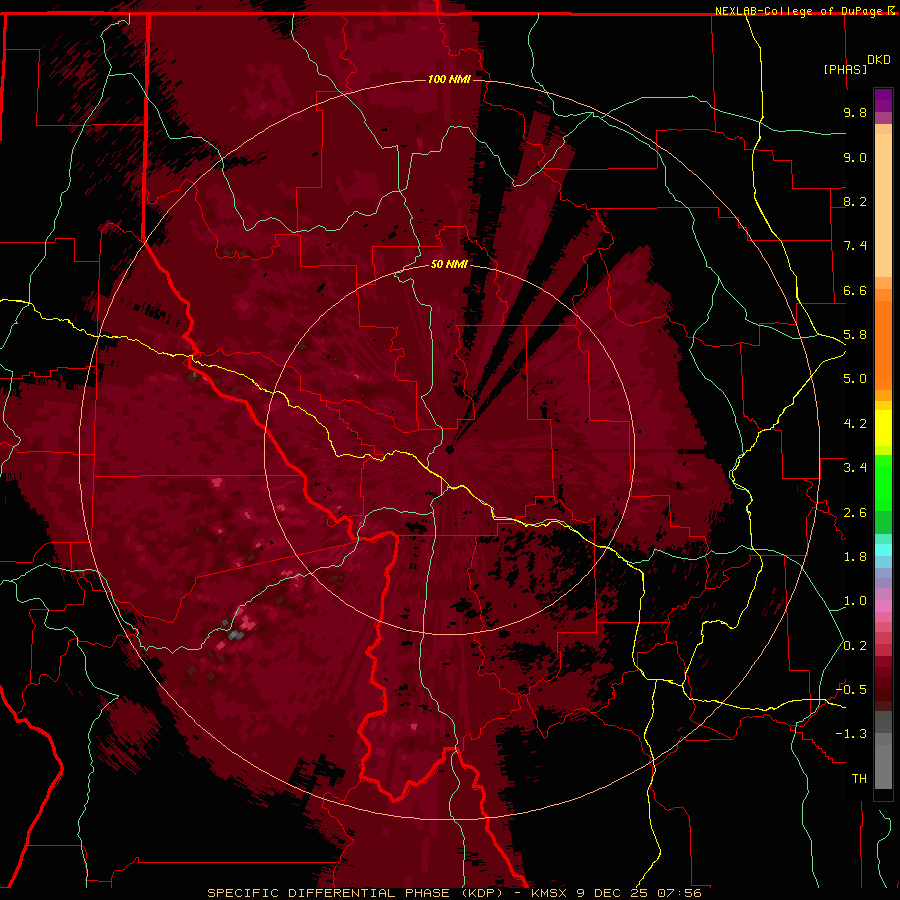Click the radar site dot at map center
This screenshot has height=900, width=900.
[x=450, y=449]
